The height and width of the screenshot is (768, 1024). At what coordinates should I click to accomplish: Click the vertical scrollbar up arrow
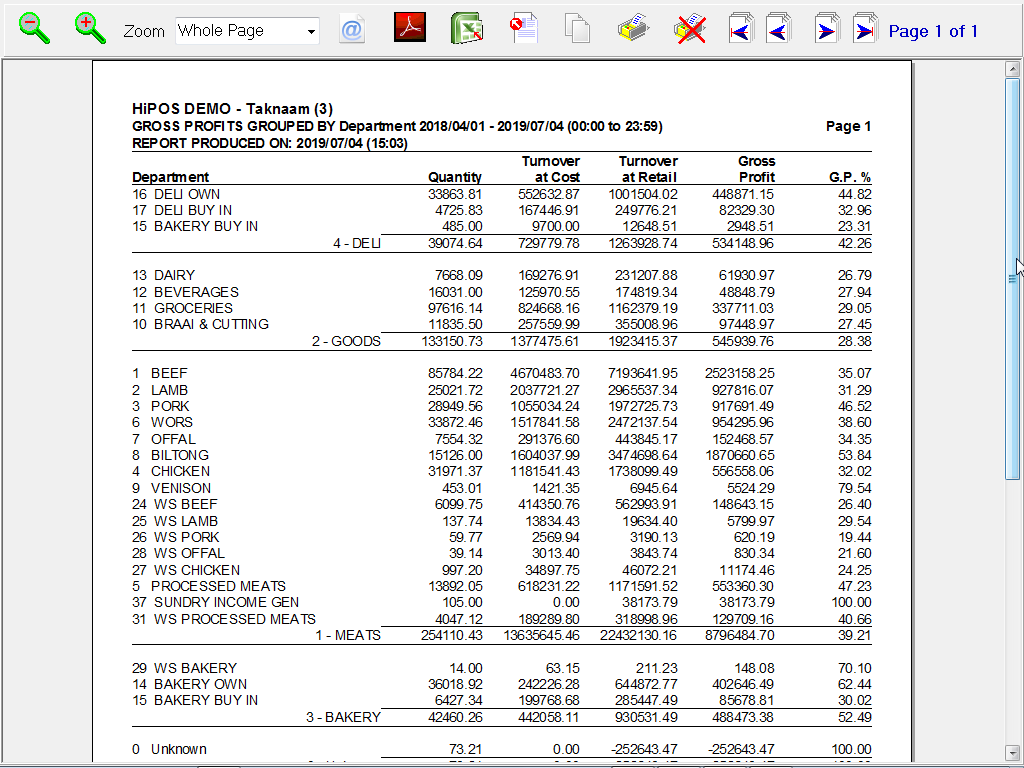(1012, 68)
